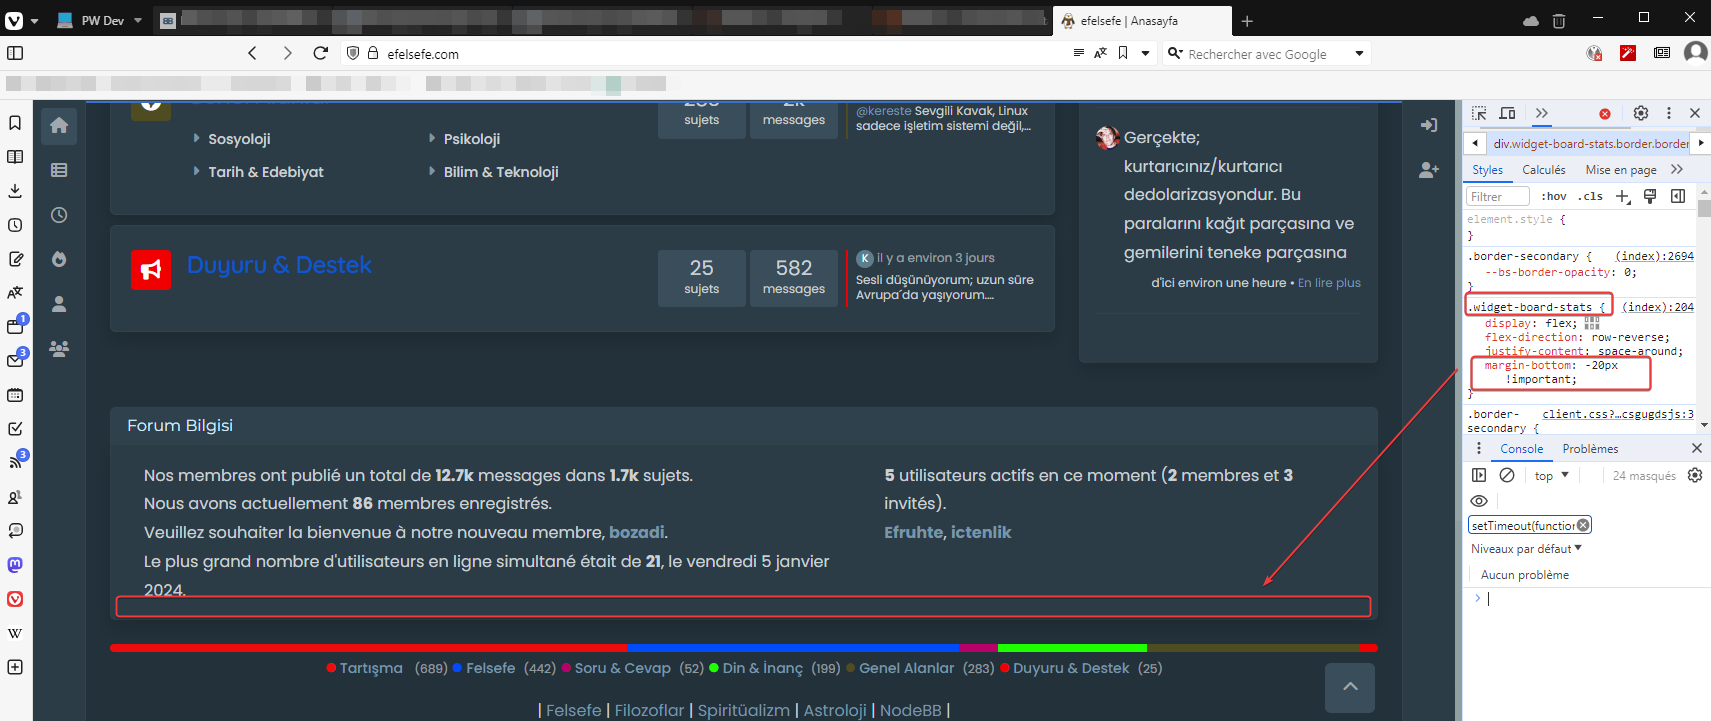
Task: Clear the console with the ban icon
Action: click(1507, 475)
